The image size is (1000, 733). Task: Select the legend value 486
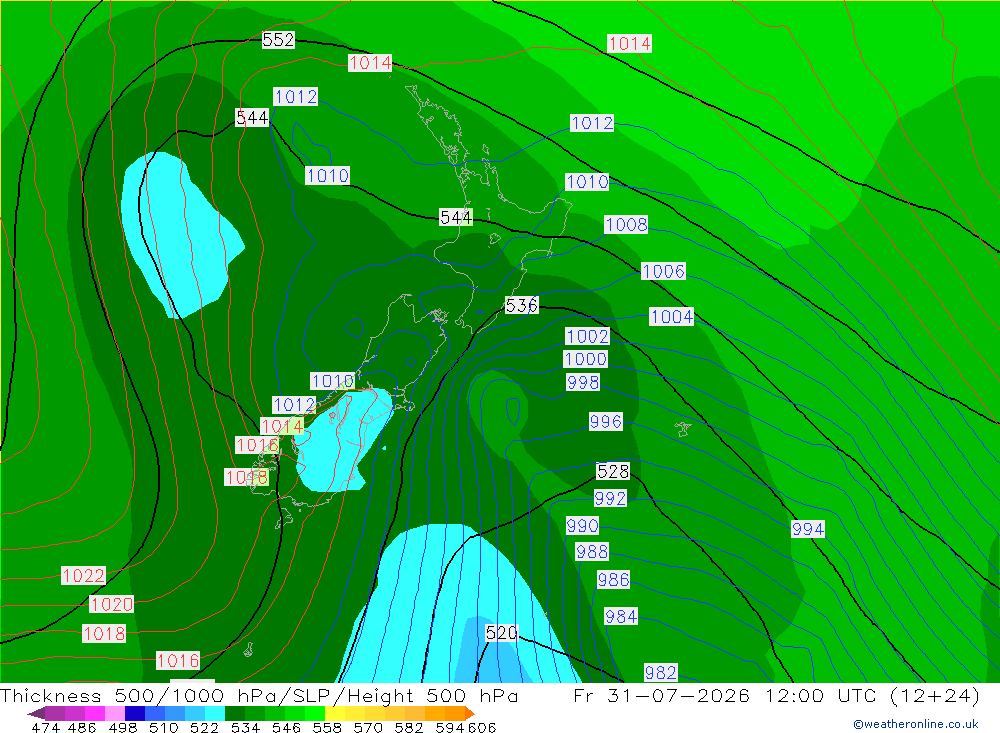tap(82, 727)
